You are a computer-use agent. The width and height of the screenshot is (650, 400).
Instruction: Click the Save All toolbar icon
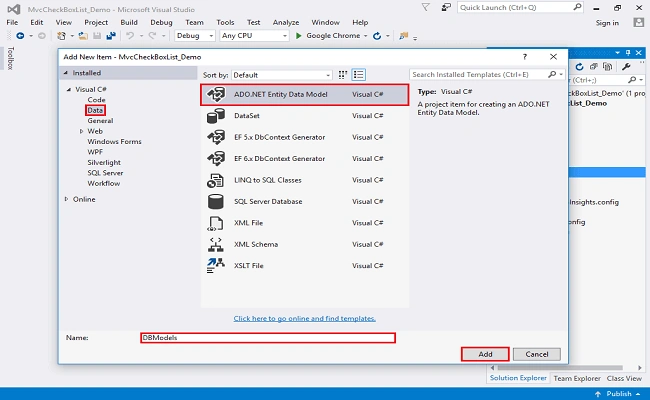(x=111, y=36)
